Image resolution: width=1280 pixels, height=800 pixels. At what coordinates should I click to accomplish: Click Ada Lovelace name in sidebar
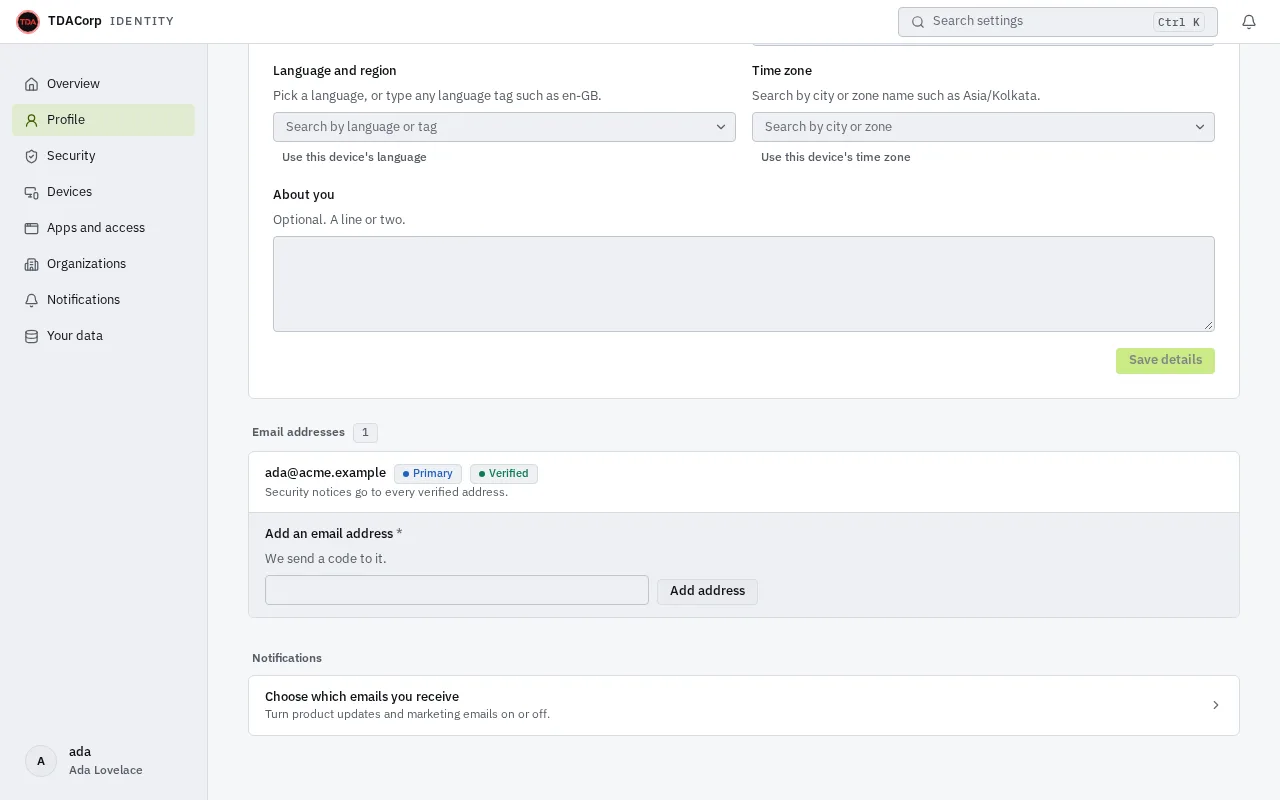click(x=106, y=770)
